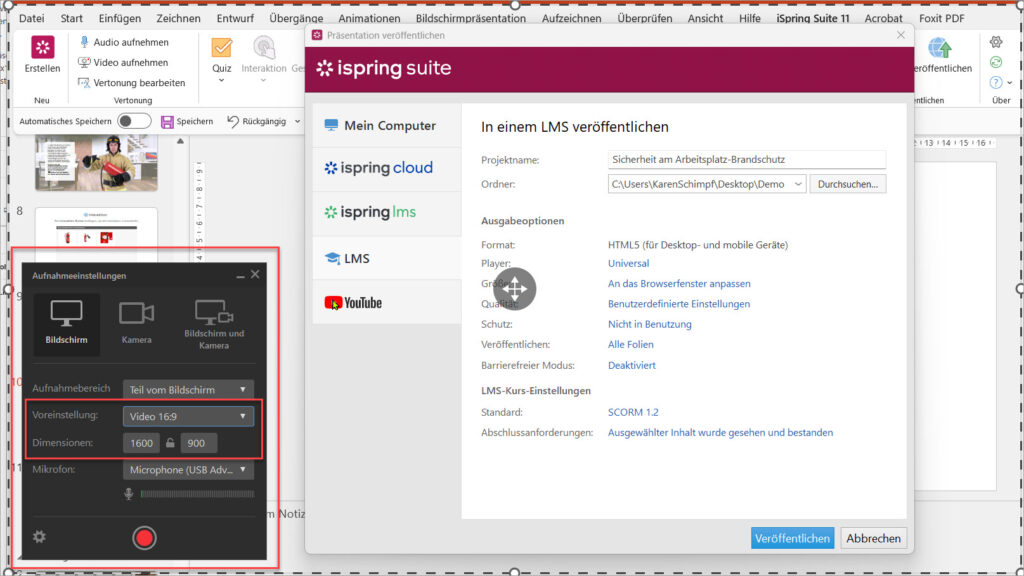Select Mein Computer publish destination
The image size is (1024, 576).
coord(387,125)
